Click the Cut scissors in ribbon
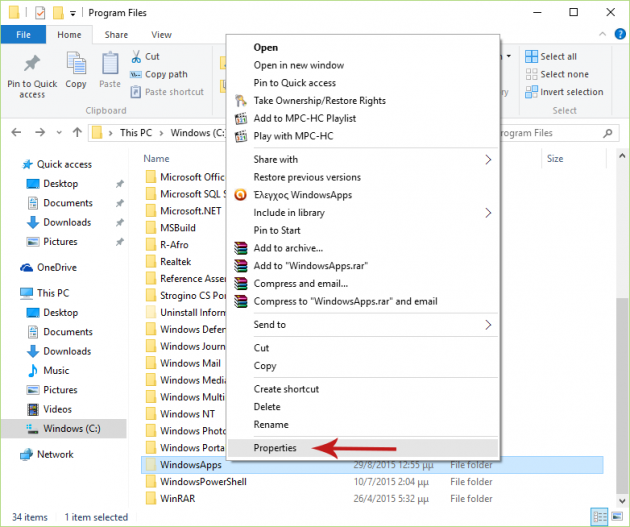 [x=136, y=57]
